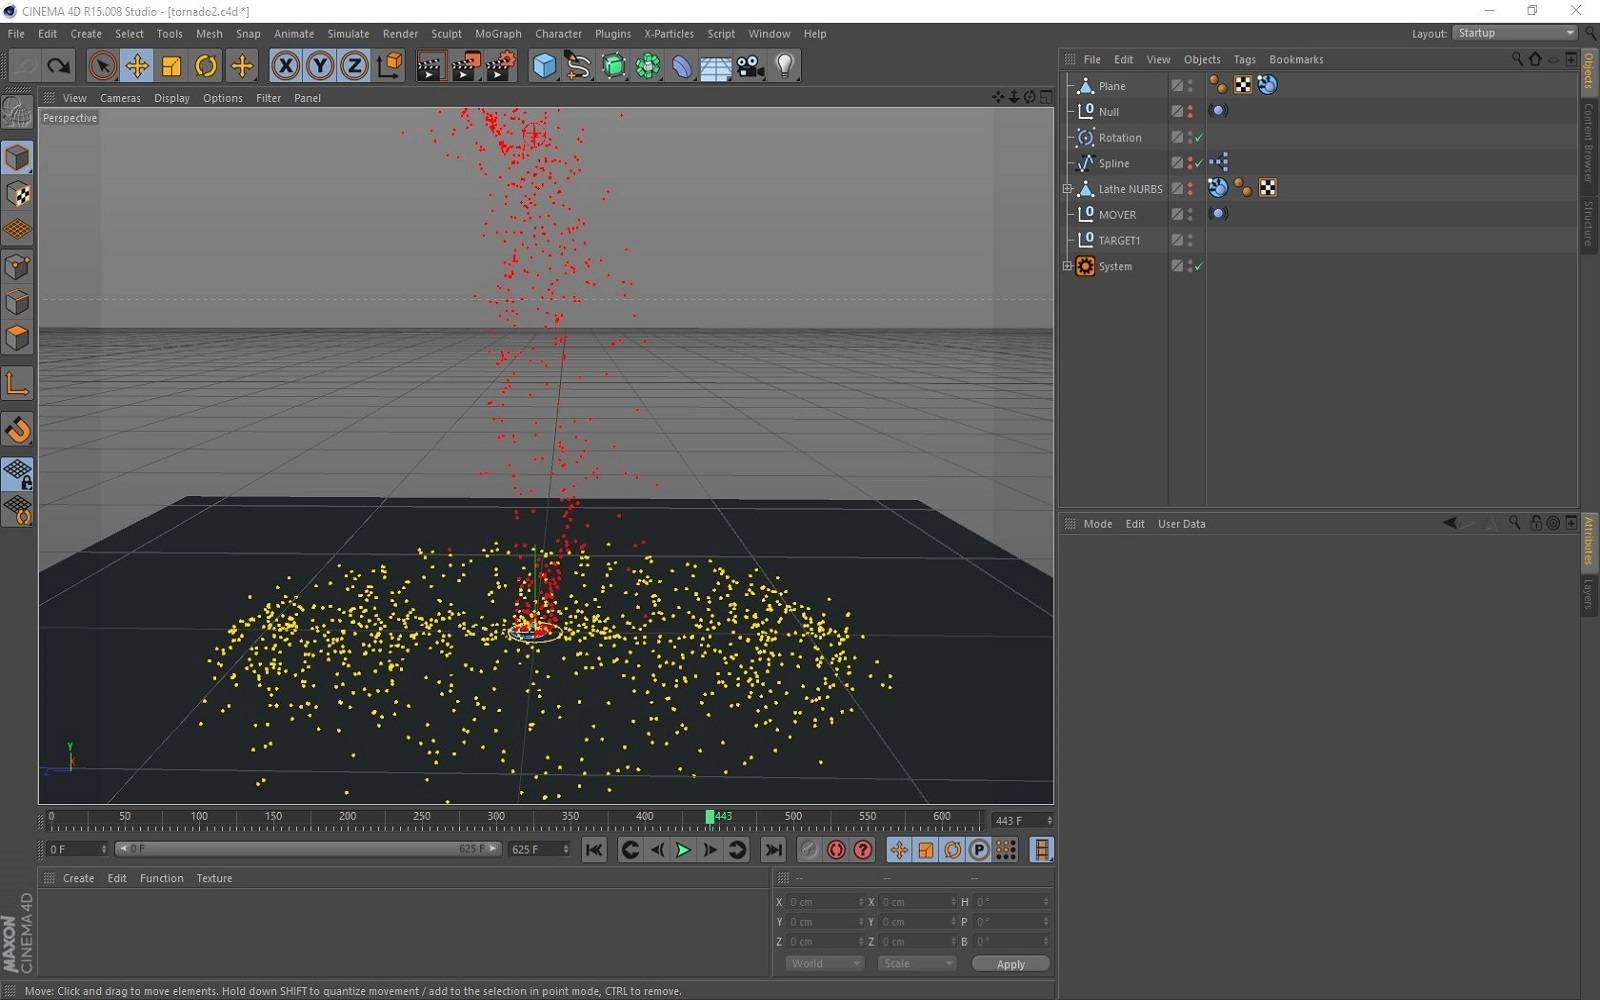Open the Floor environment icon
Screen dimensions: 1600x1000
pos(716,66)
